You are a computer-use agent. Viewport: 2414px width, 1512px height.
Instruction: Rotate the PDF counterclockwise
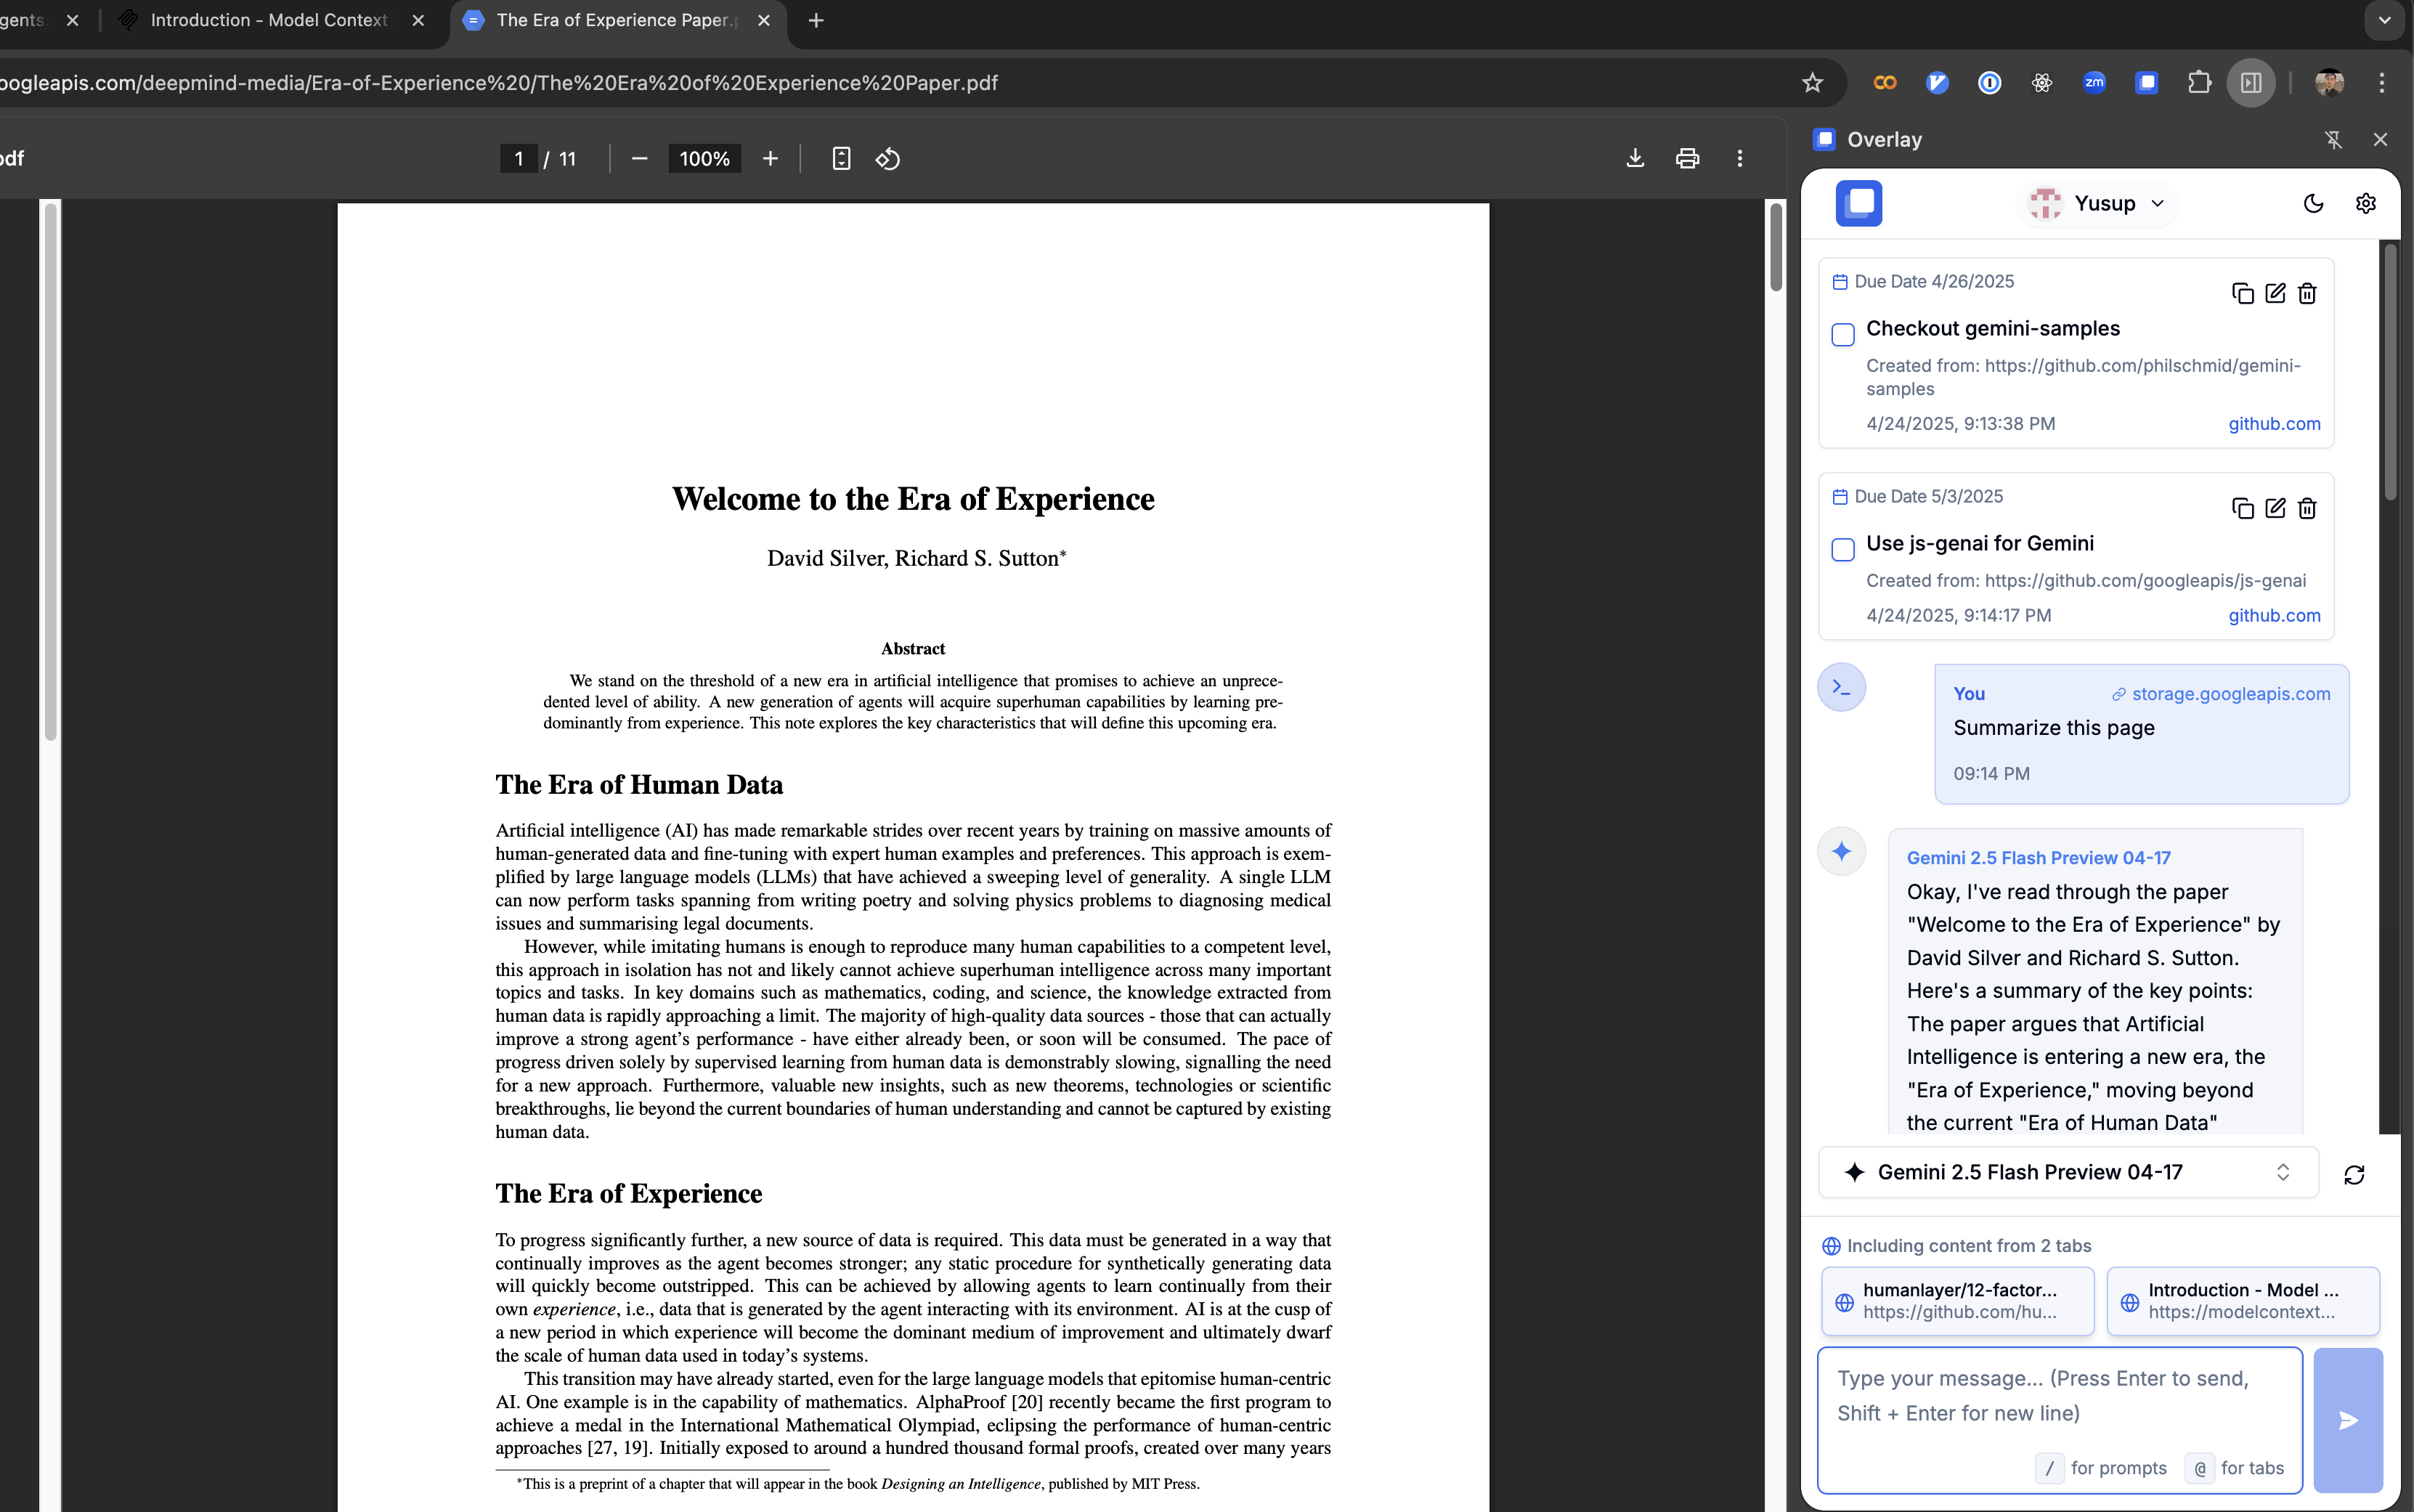[887, 158]
